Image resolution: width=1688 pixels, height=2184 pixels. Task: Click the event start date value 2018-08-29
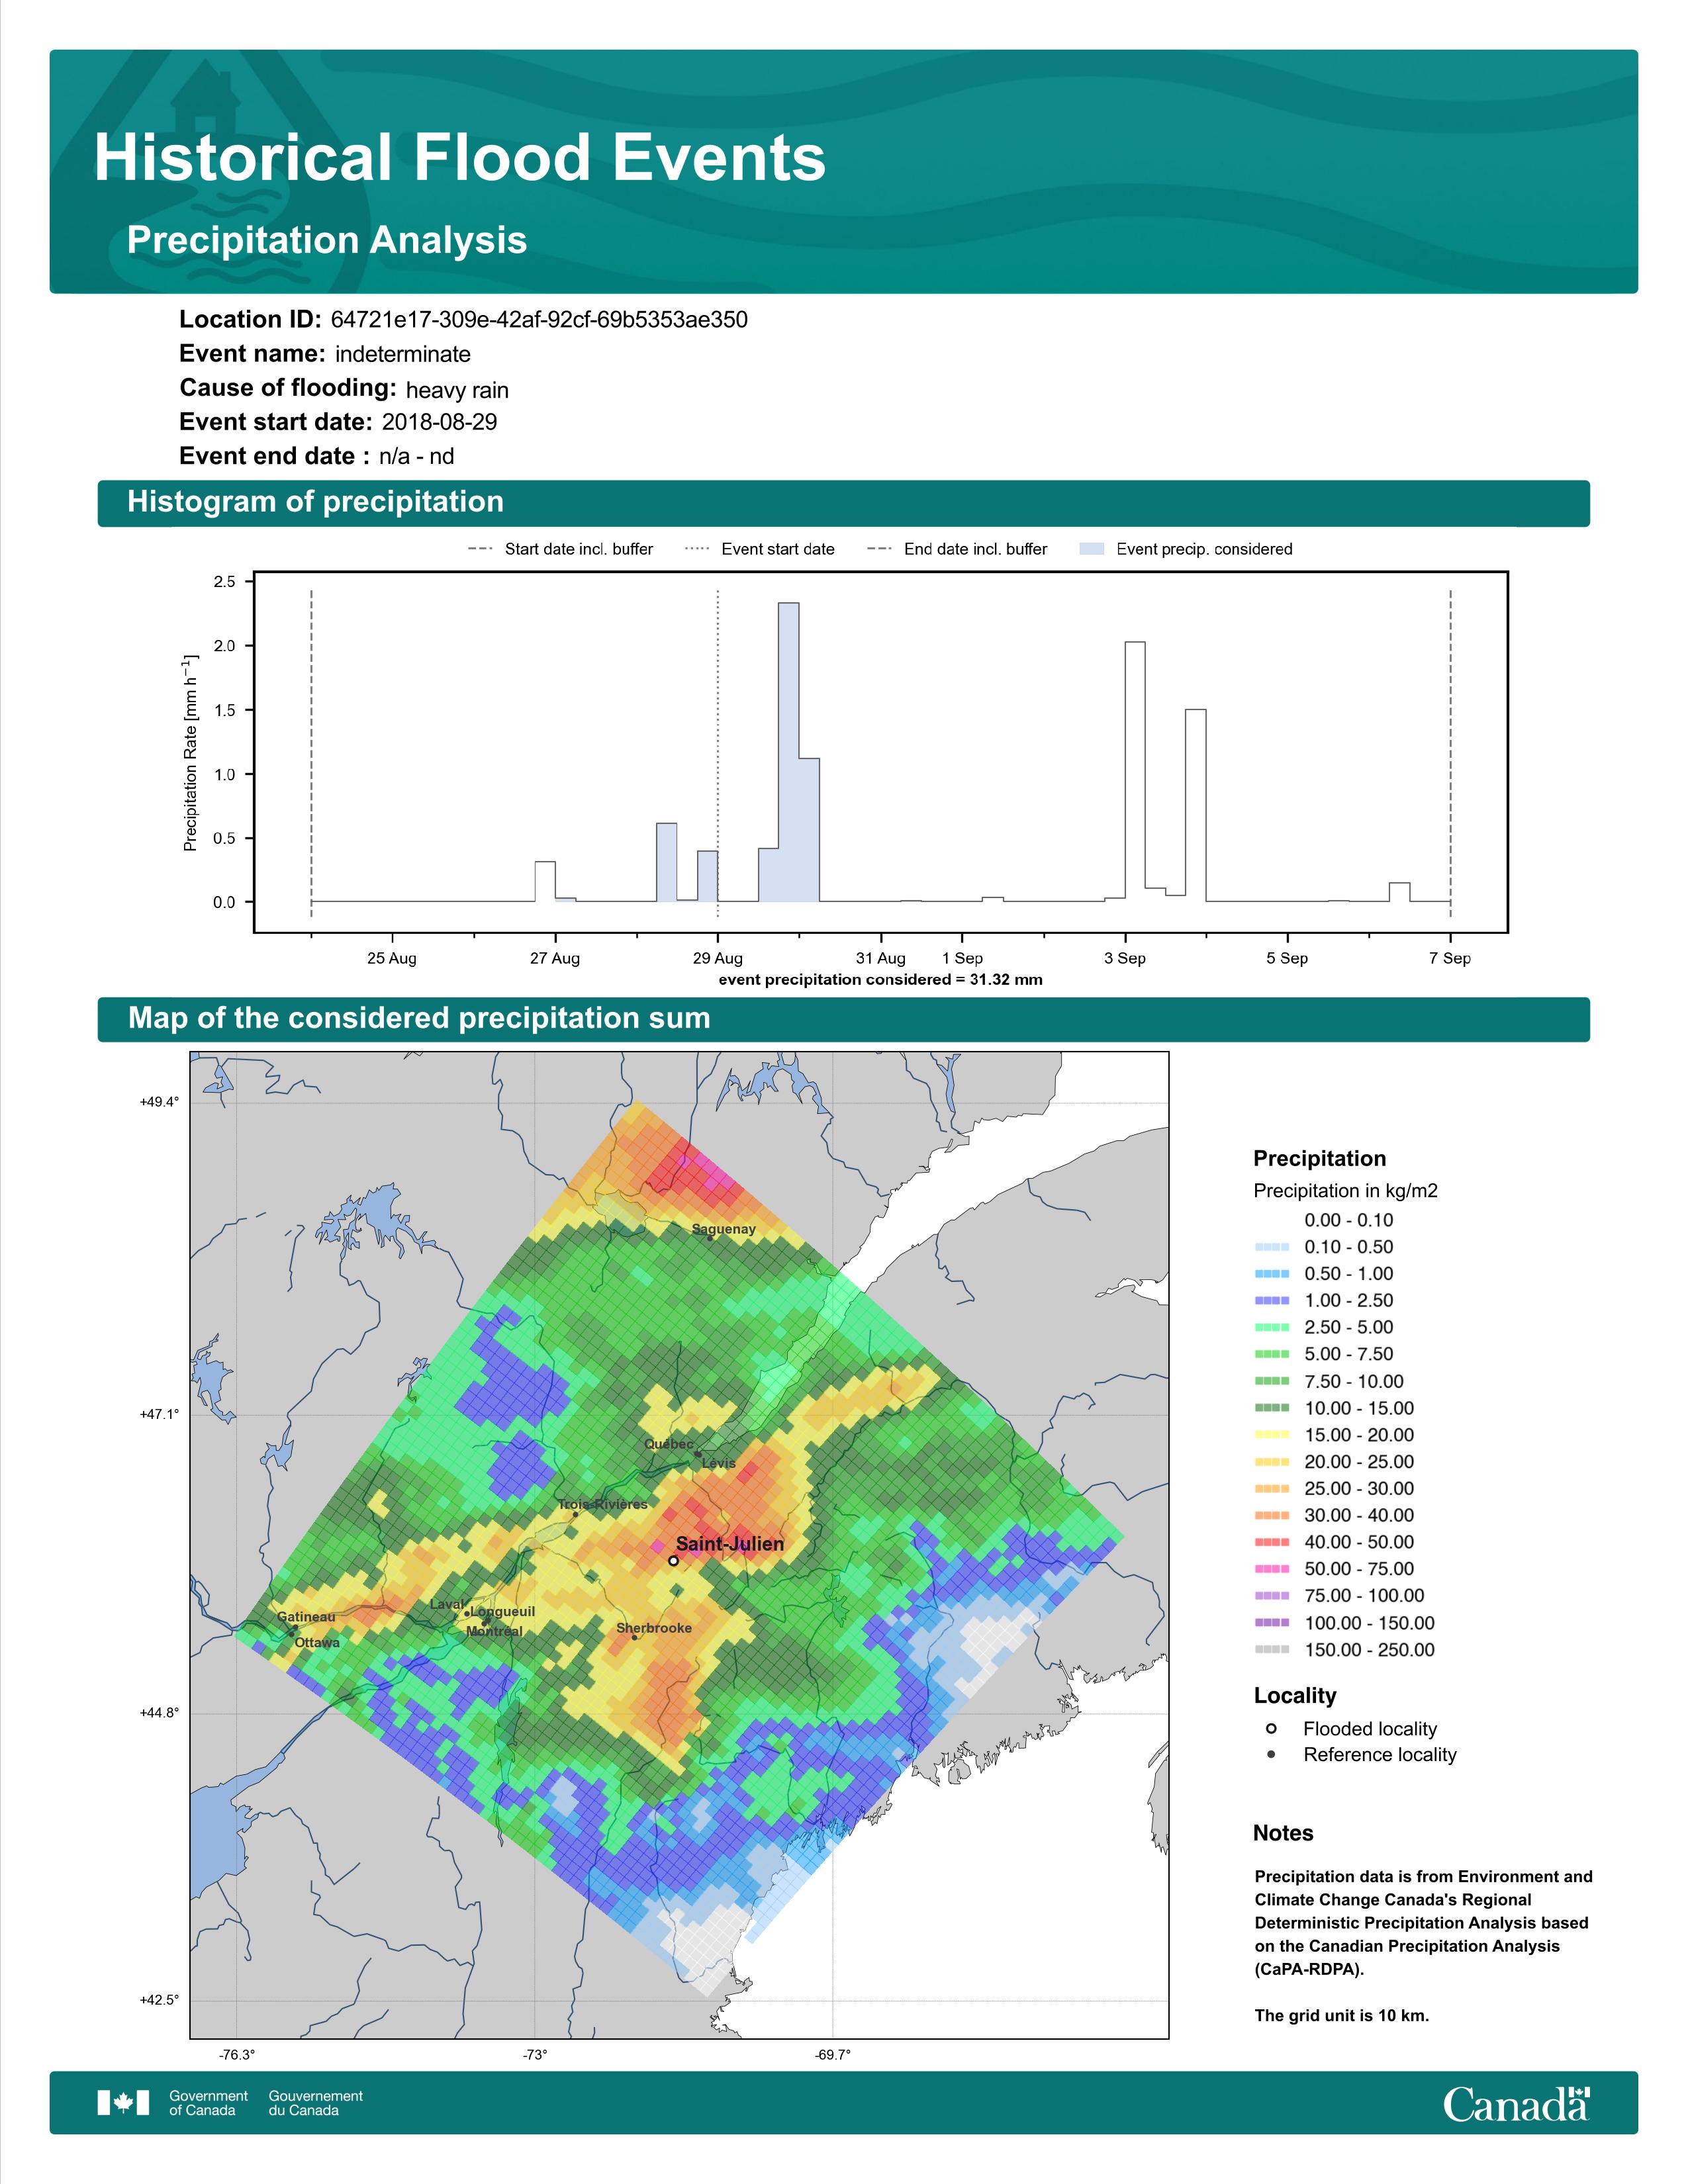point(439,422)
